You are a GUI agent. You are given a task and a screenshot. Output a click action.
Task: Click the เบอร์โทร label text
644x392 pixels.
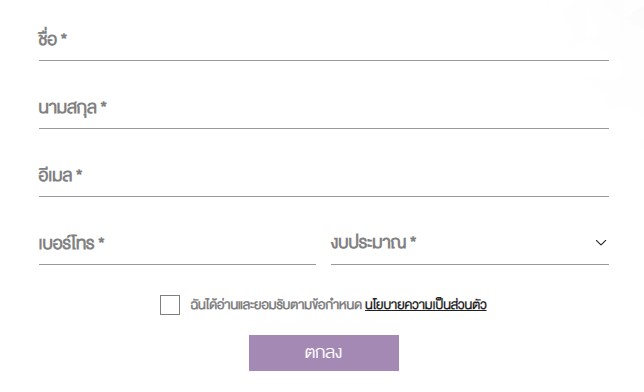[x=67, y=242]
